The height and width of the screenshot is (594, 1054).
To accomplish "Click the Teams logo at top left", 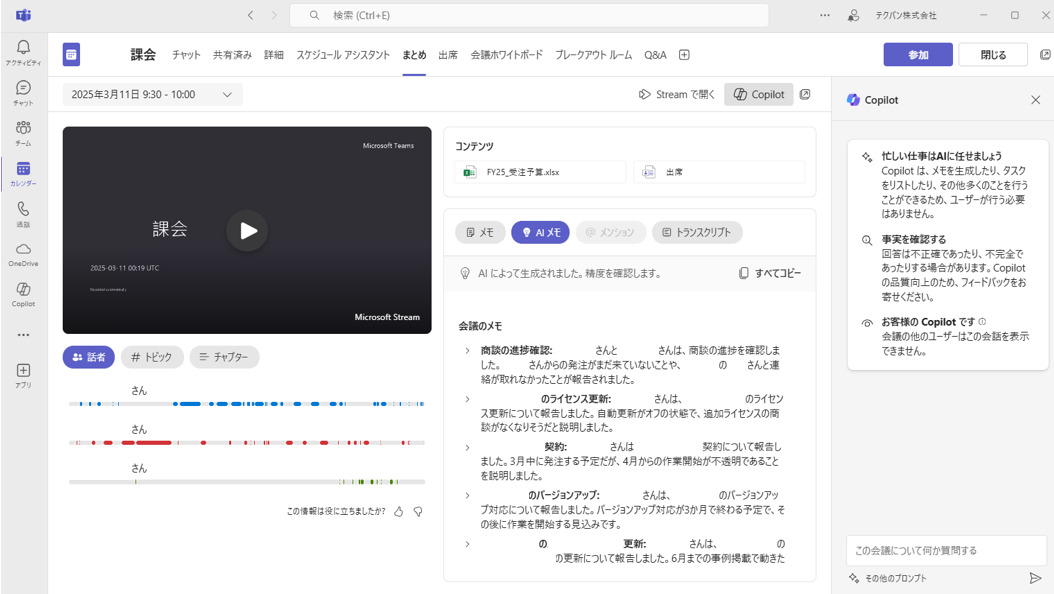I will pos(24,15).
